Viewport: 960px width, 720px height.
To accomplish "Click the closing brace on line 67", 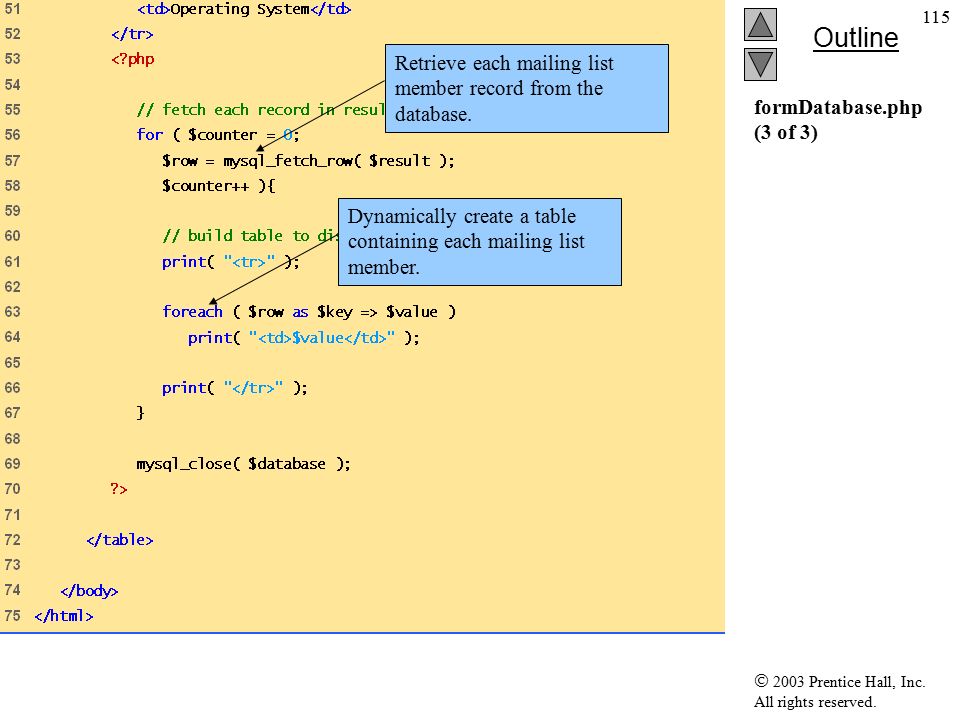I will tap(140, 413).
